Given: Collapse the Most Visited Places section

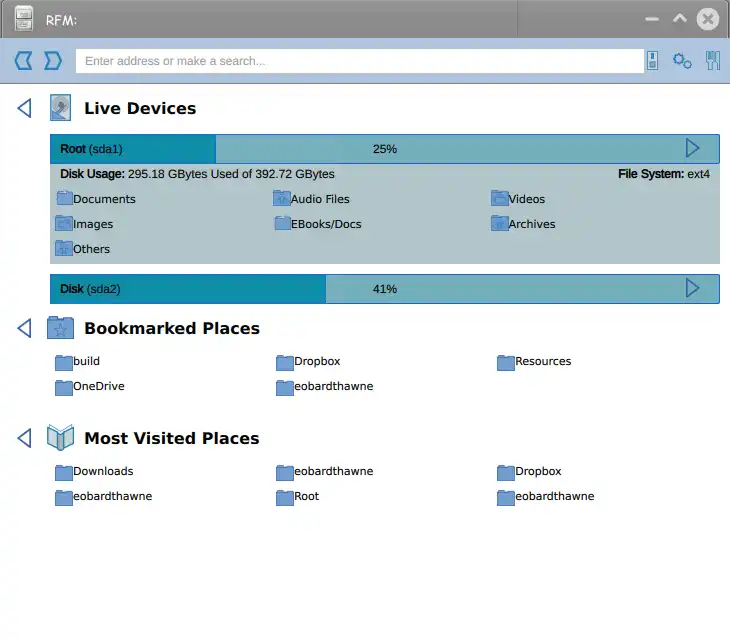Looking at the screenshot, I should click(x=24, y=438).
